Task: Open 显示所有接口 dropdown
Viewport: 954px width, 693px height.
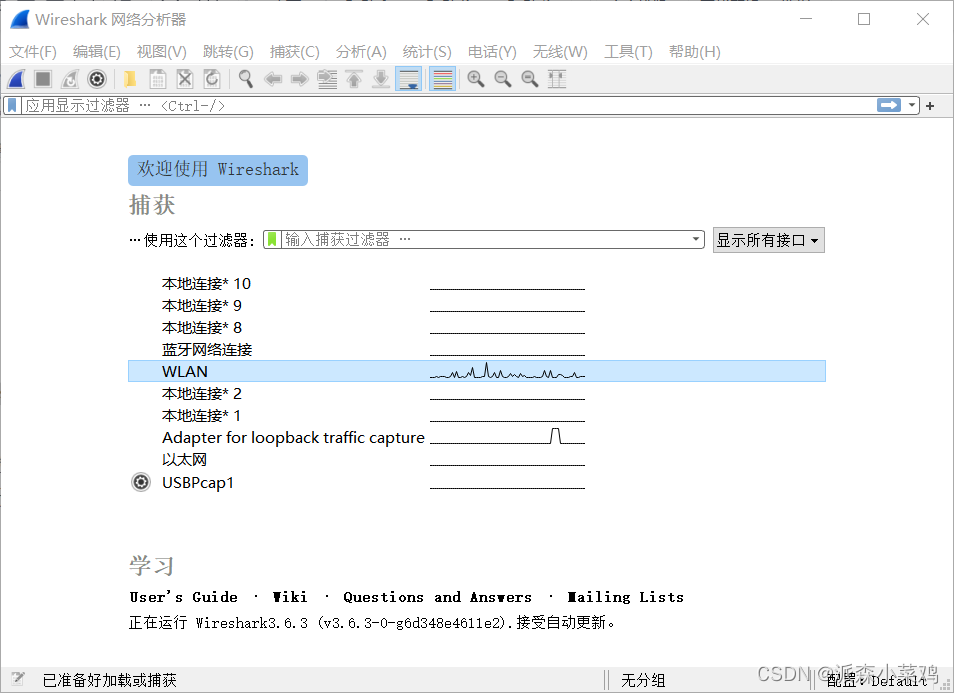Action: 769,240
